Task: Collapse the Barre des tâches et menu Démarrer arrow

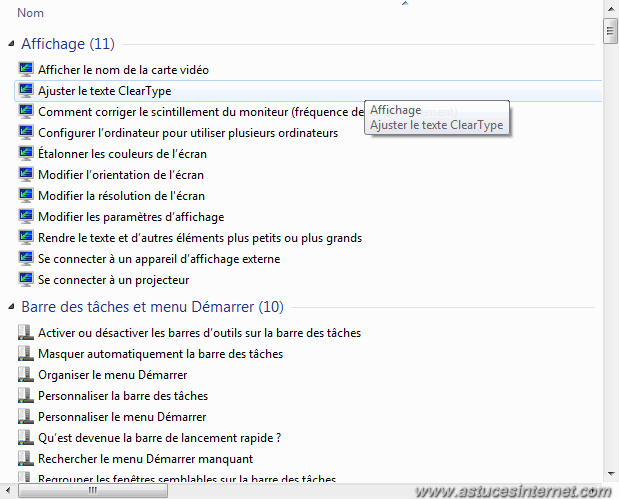Action: click(11, 306)
